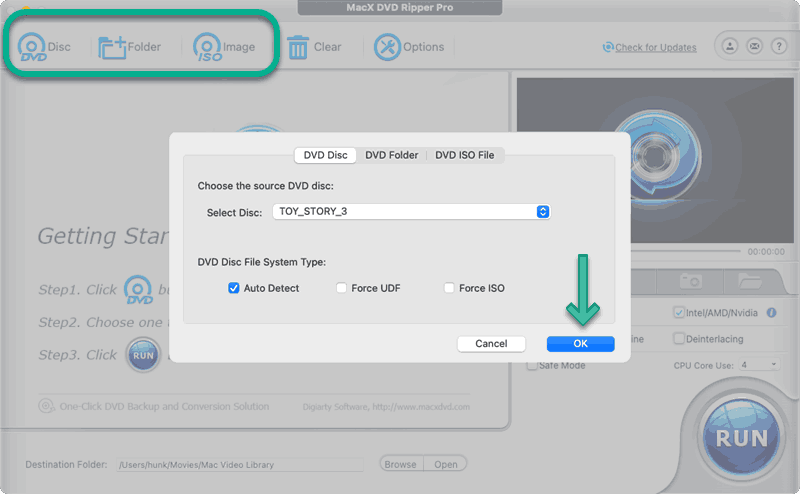The image size is (800, 494).
Task: Enable the Safe Mode checkbox
Action: pyautogui.click(x=532, y=365)
